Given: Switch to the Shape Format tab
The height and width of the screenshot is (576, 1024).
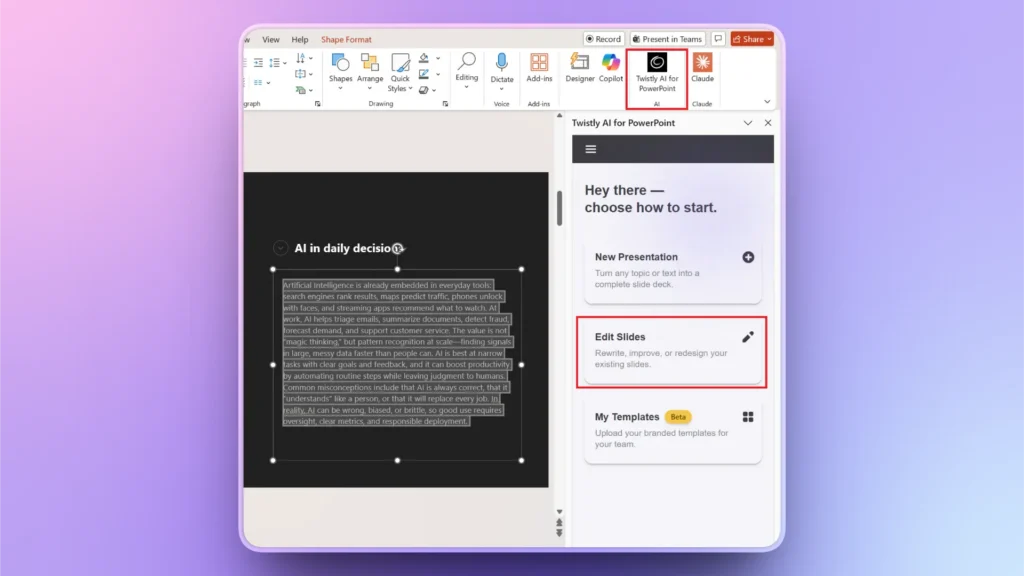Looking at the screenshot, I should click(x=346, y=39).
